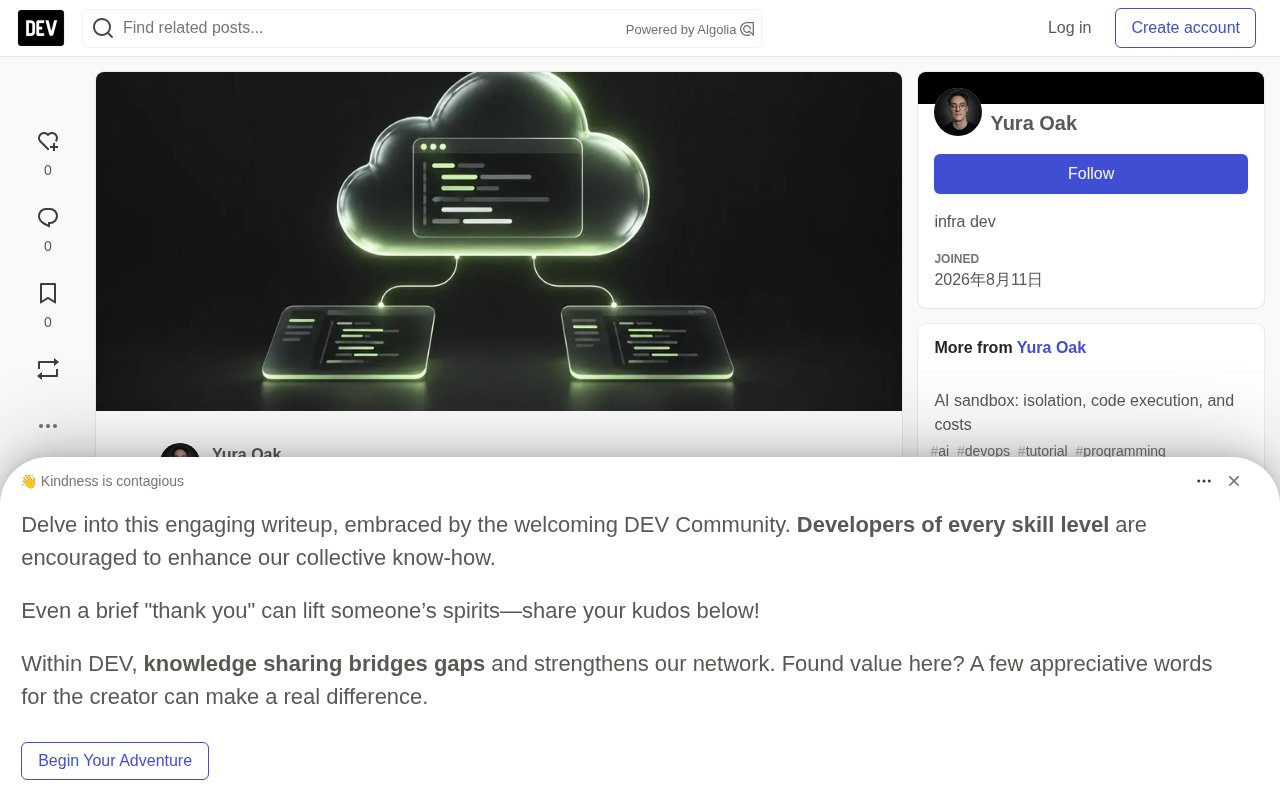Open the sidebar more-options ellipsis
Viewport: 1280px width, 800px height.
pos(48,426)
